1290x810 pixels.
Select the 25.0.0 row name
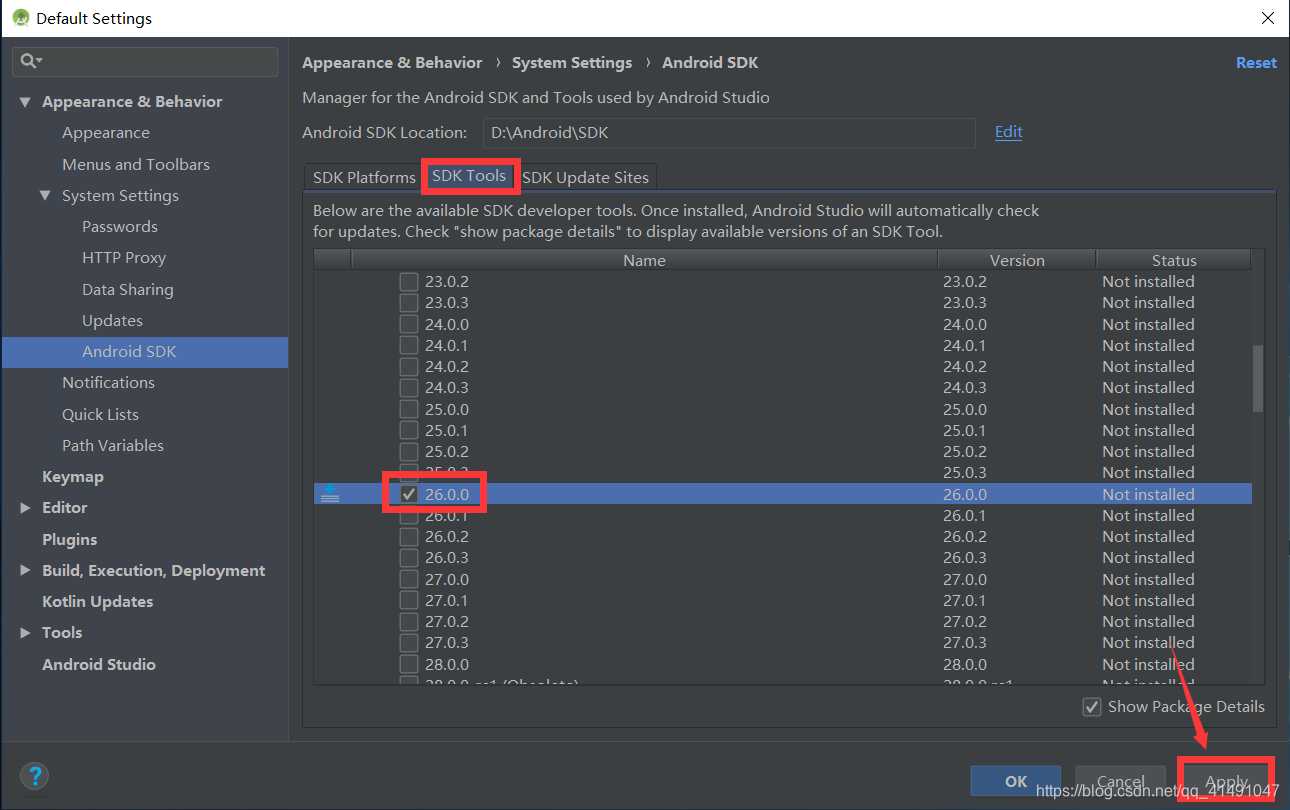(x=447, y=409)
